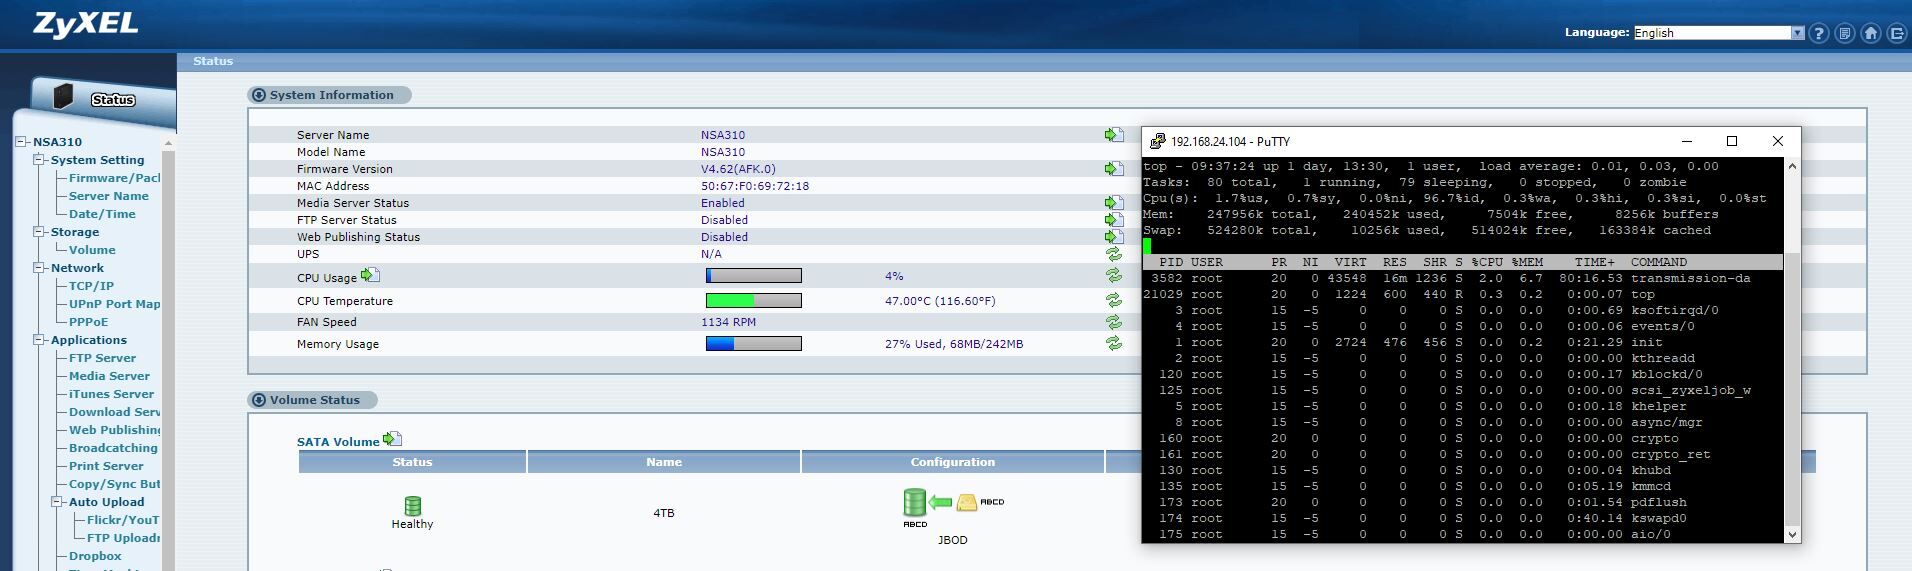Viewport: 1912px width, 571px height.
Task: Refresh the UPS status row
Action: click(1113, 254)
